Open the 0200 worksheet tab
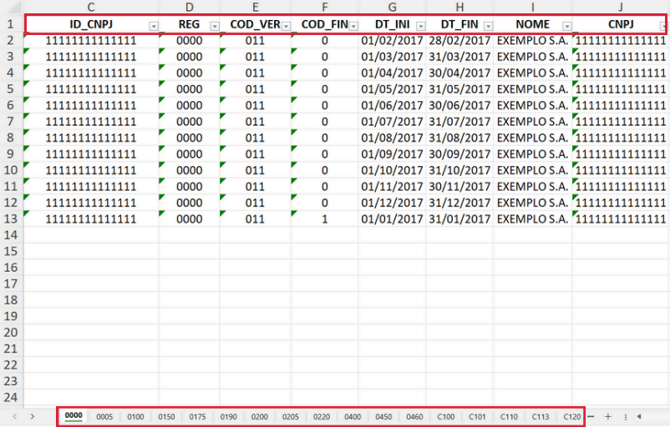The image size is (670, 427). tap(259, 415)
